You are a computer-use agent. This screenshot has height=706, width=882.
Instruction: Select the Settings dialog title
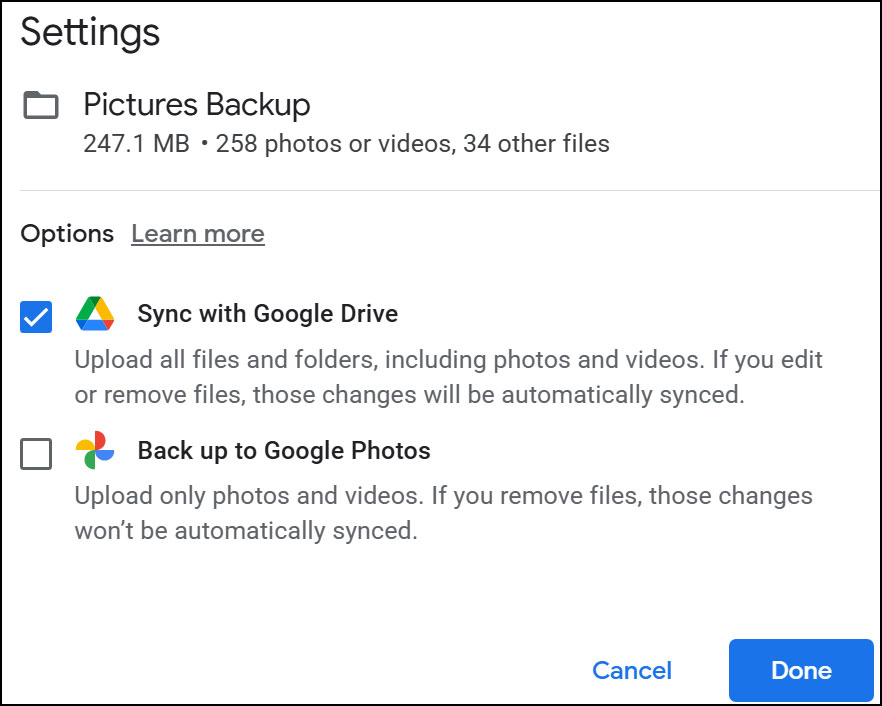point(89,32)
